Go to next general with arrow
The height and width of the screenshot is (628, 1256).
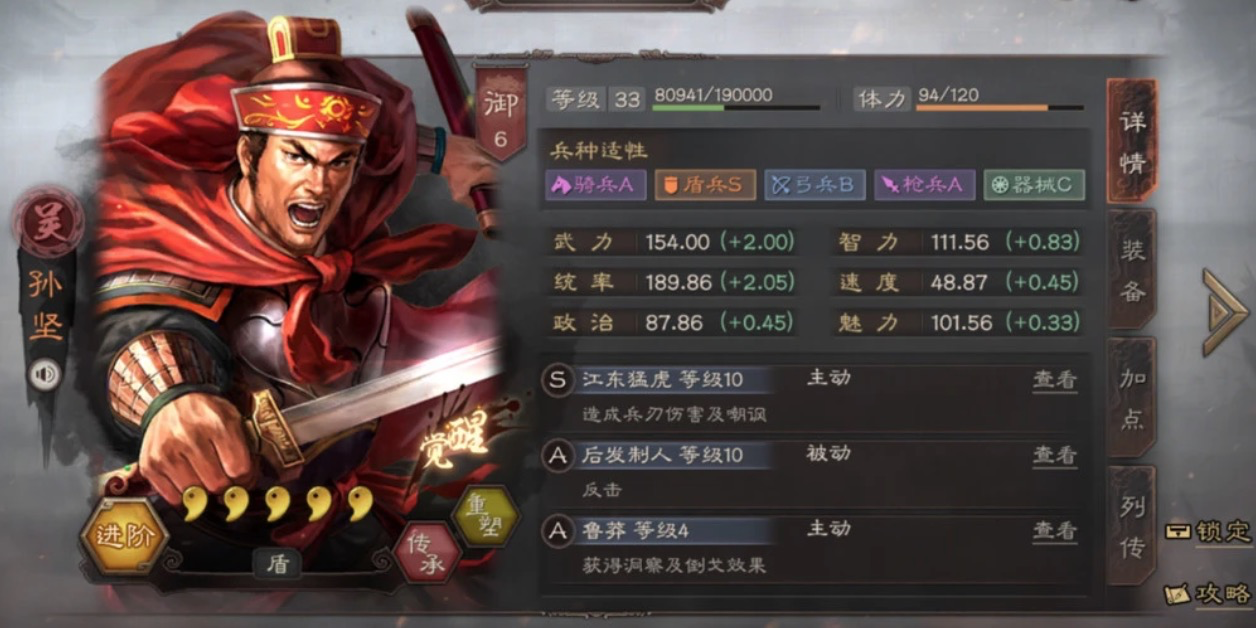[1224, 312]
